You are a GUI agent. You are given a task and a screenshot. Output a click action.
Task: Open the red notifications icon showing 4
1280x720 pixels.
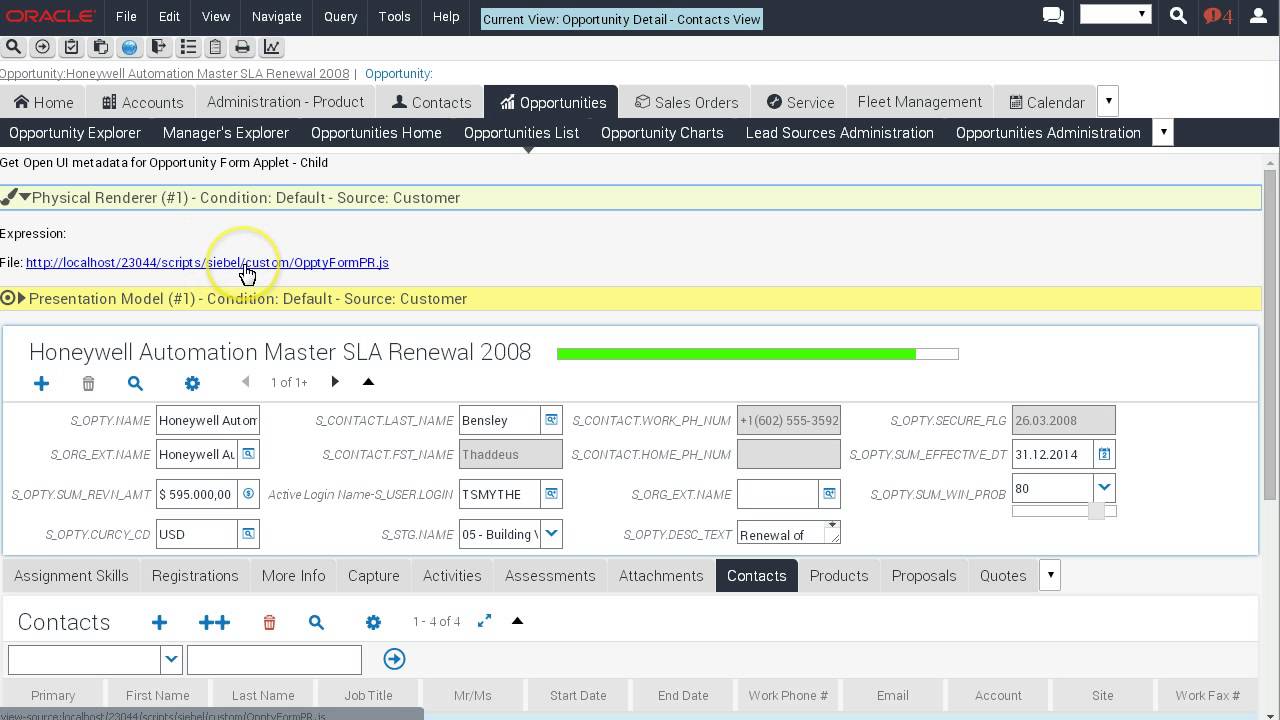point(1217,16)
